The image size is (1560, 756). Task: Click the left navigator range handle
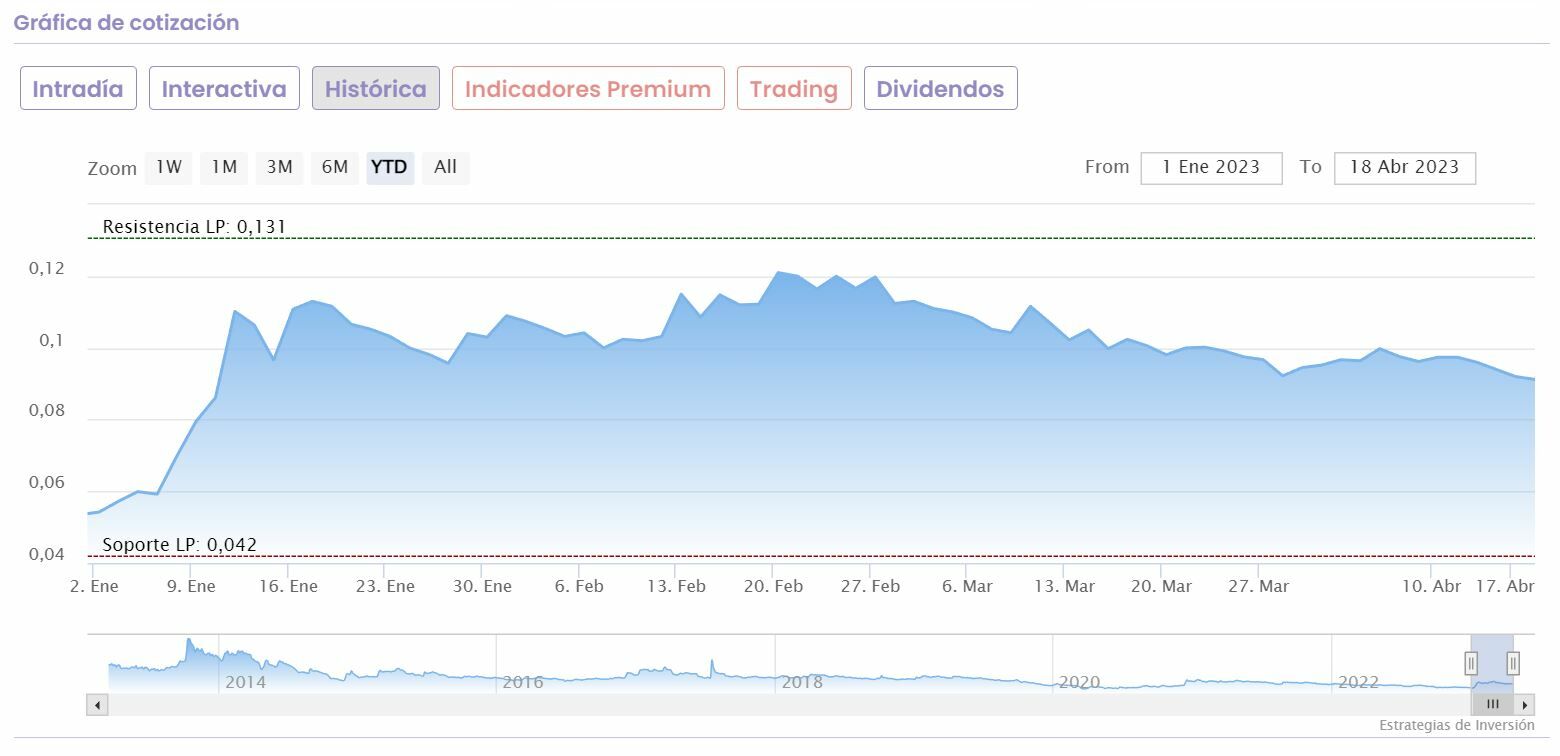(x=1471, y=663)
